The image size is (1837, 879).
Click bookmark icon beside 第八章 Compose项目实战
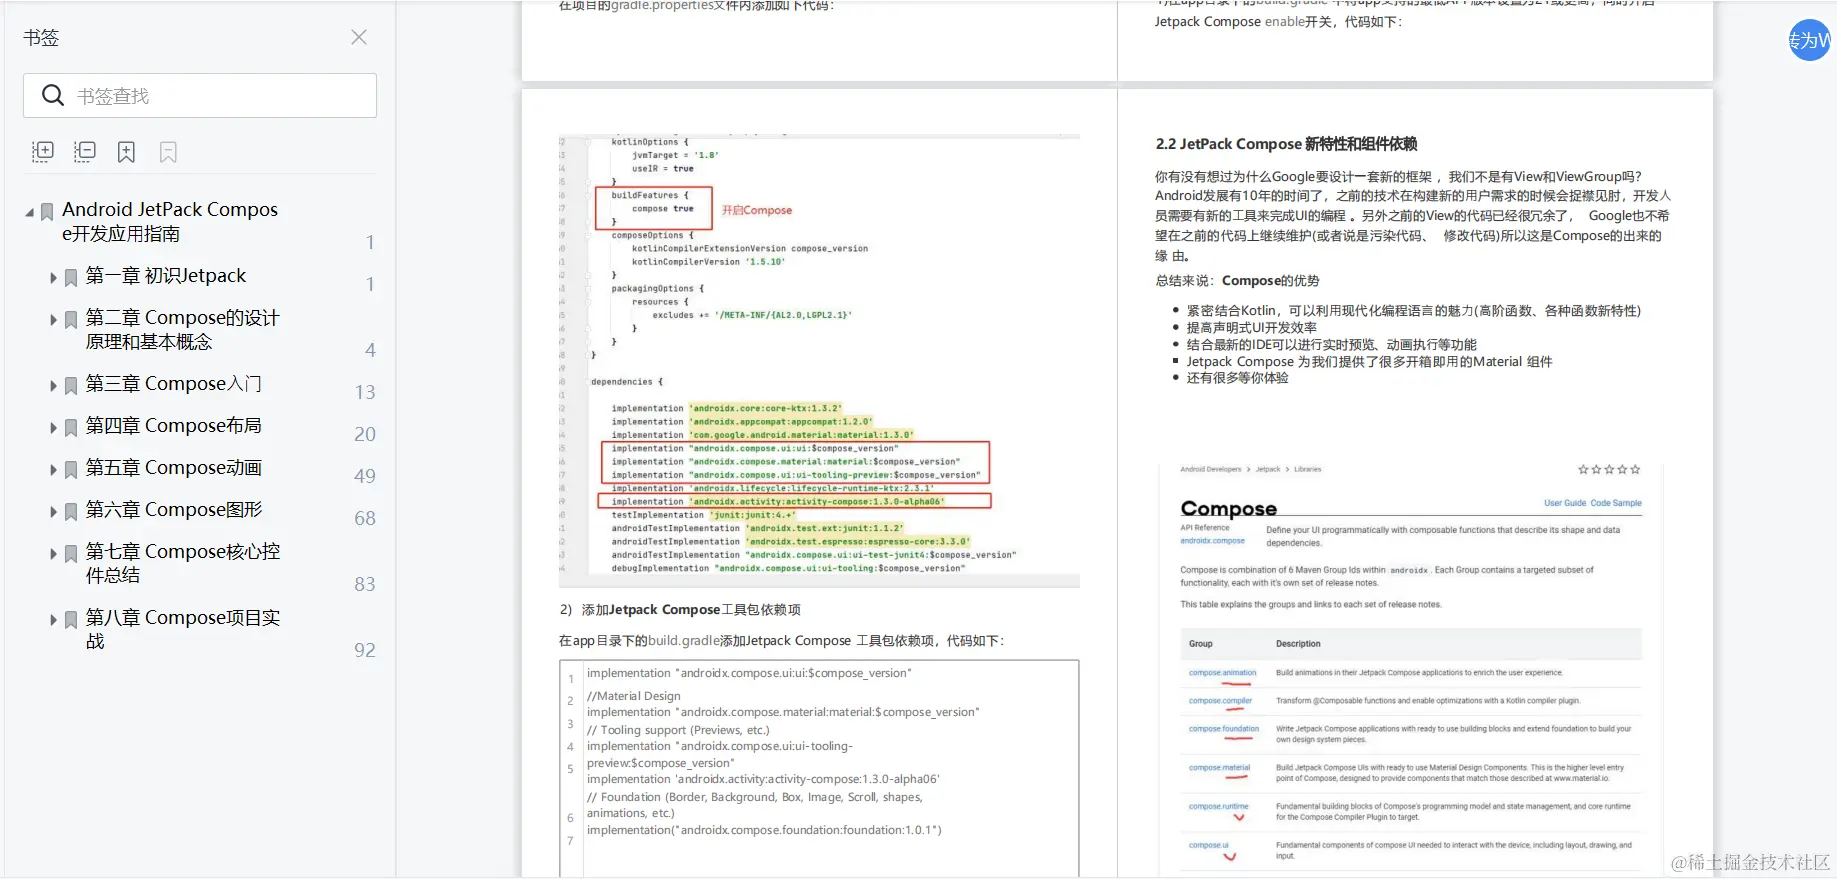[71, 619]
